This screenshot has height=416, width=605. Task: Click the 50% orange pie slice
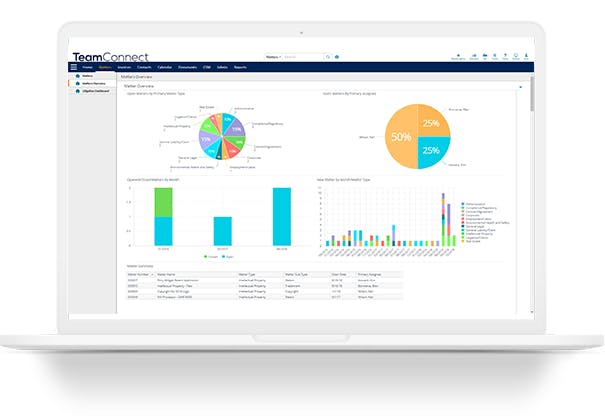point(401,137)
